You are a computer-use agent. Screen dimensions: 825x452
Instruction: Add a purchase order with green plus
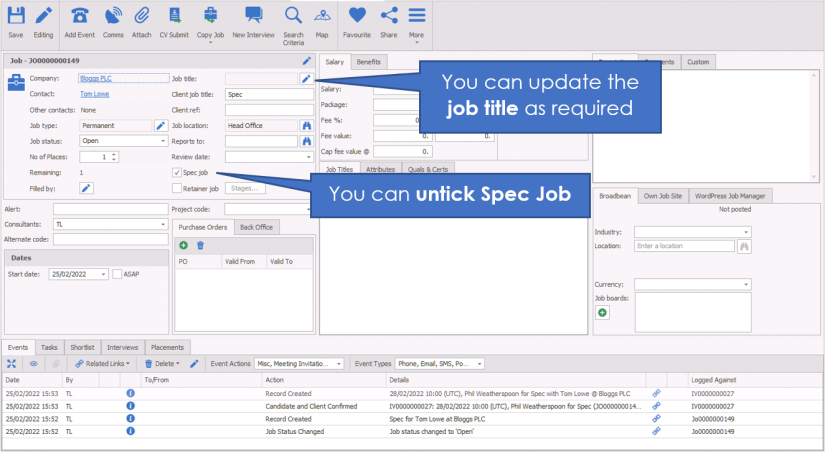pos(184,245)
